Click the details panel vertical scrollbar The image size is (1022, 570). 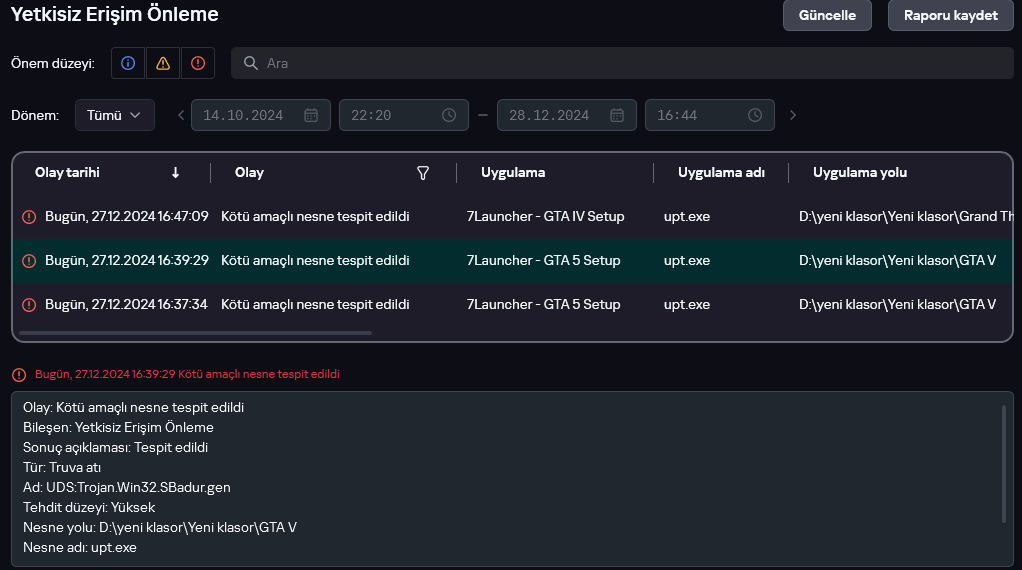click(x=1004, y=463)
